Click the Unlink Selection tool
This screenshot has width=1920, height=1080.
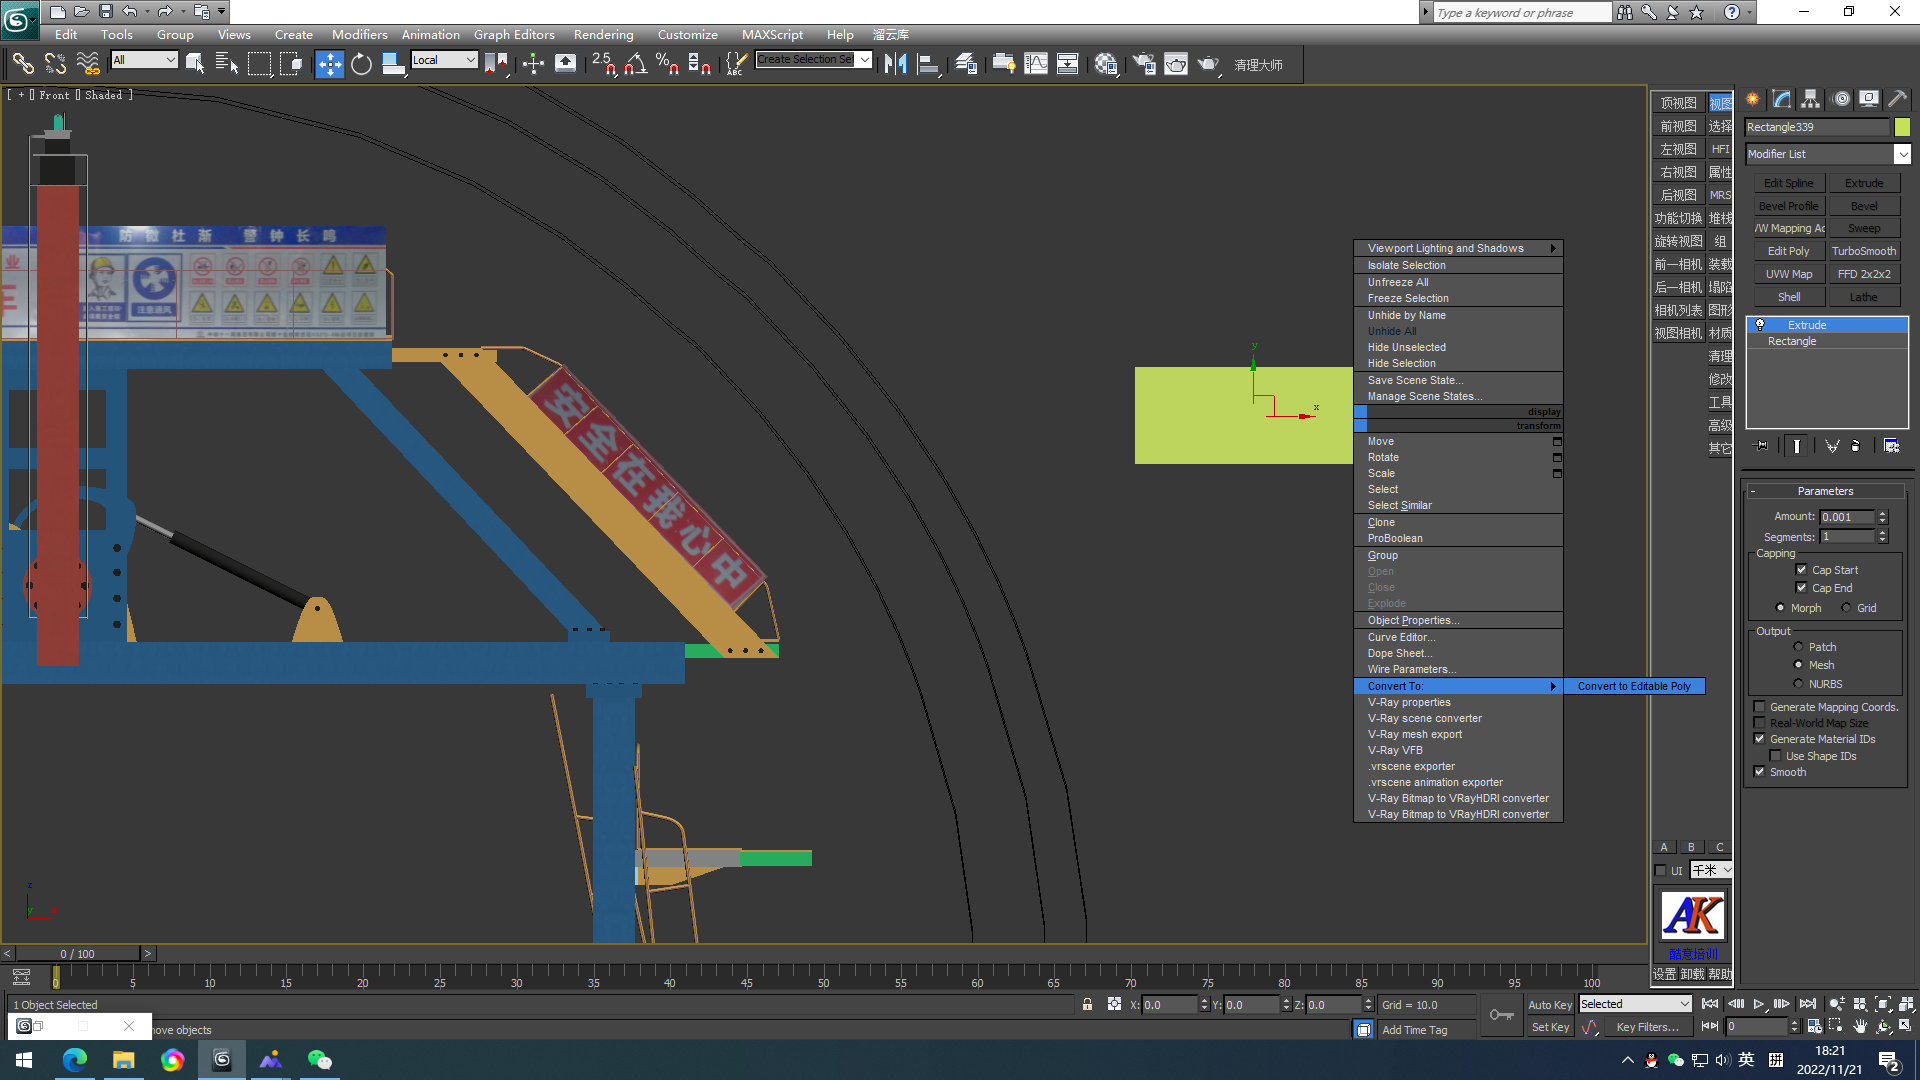tap(55, 64)
